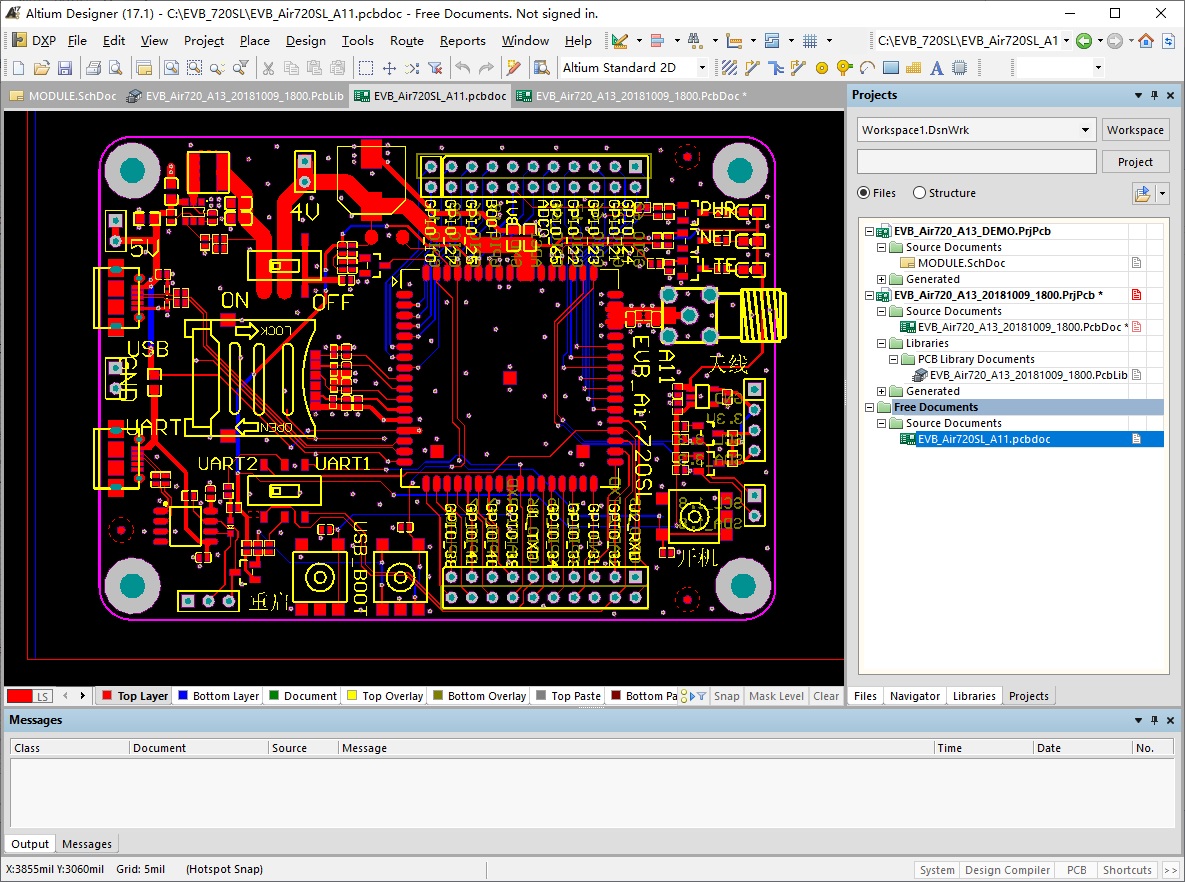Collapse the Libraries folder node
Screen dimensions: 1185x882
coord(881,343)
